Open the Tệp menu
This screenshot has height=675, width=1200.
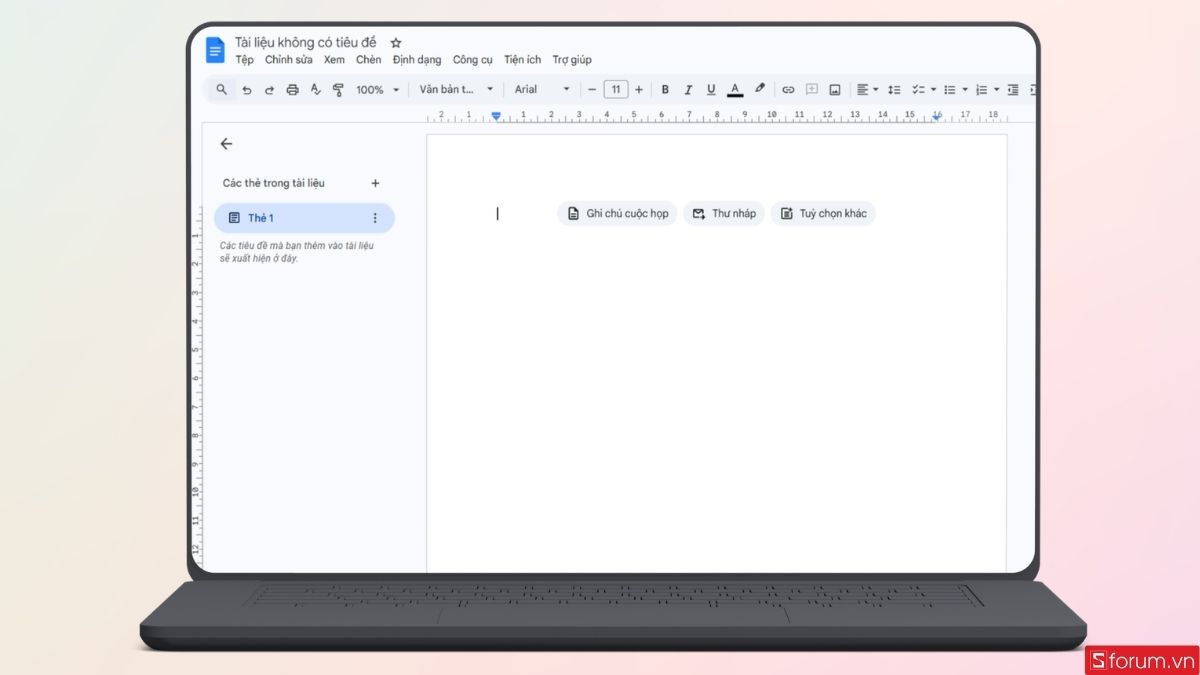[x=244, y=60]
